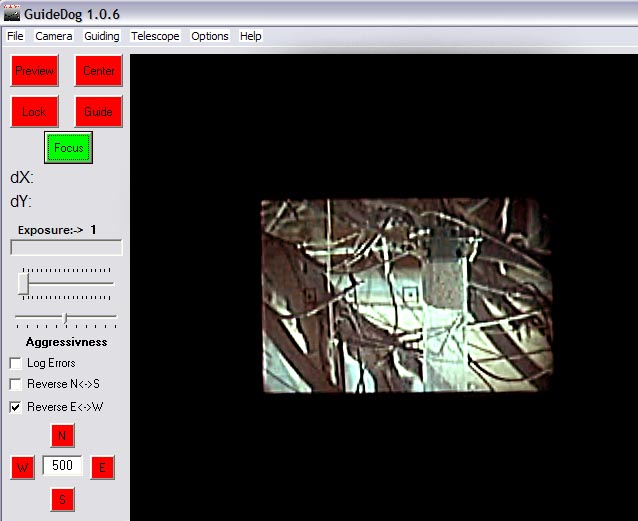Click the dX: readout label
Viewport: 638px width, 521px height.
(x=22, y=178)
